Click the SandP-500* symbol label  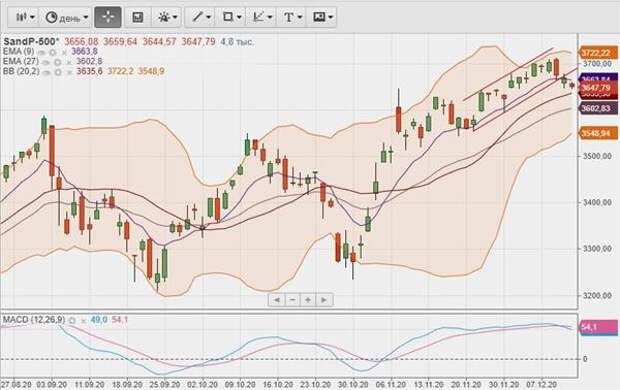31,42
